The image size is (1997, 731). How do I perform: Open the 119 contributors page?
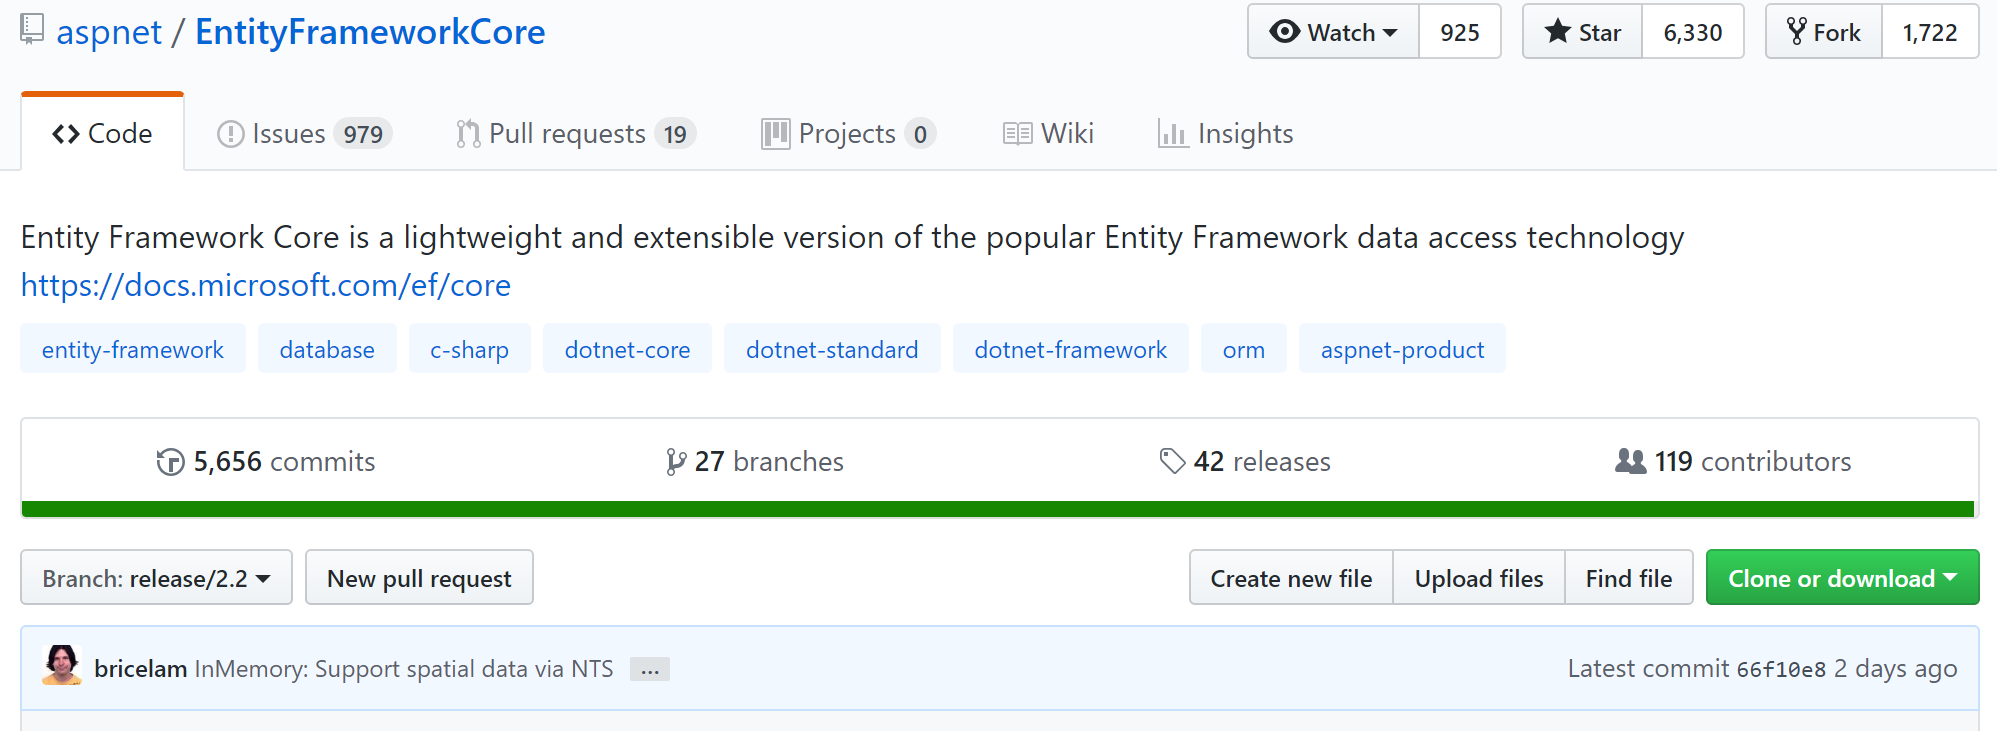pos(1733,462)
